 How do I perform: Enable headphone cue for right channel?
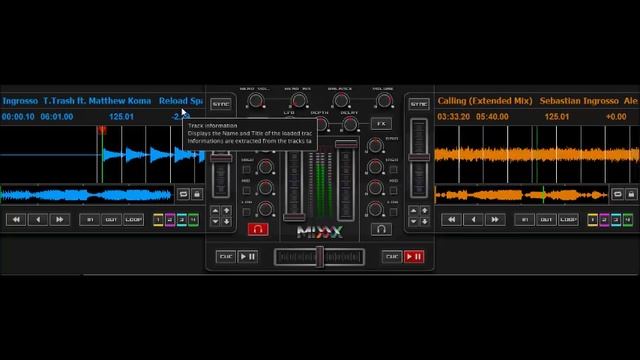click(381, 229)
